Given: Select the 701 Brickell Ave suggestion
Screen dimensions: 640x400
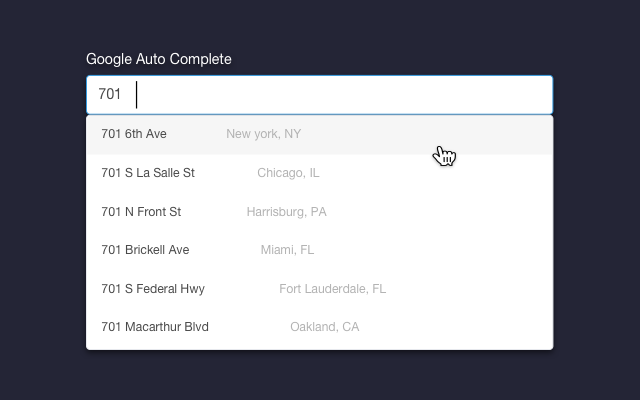Looking at the screenshot, I should (x=145, y=250).
